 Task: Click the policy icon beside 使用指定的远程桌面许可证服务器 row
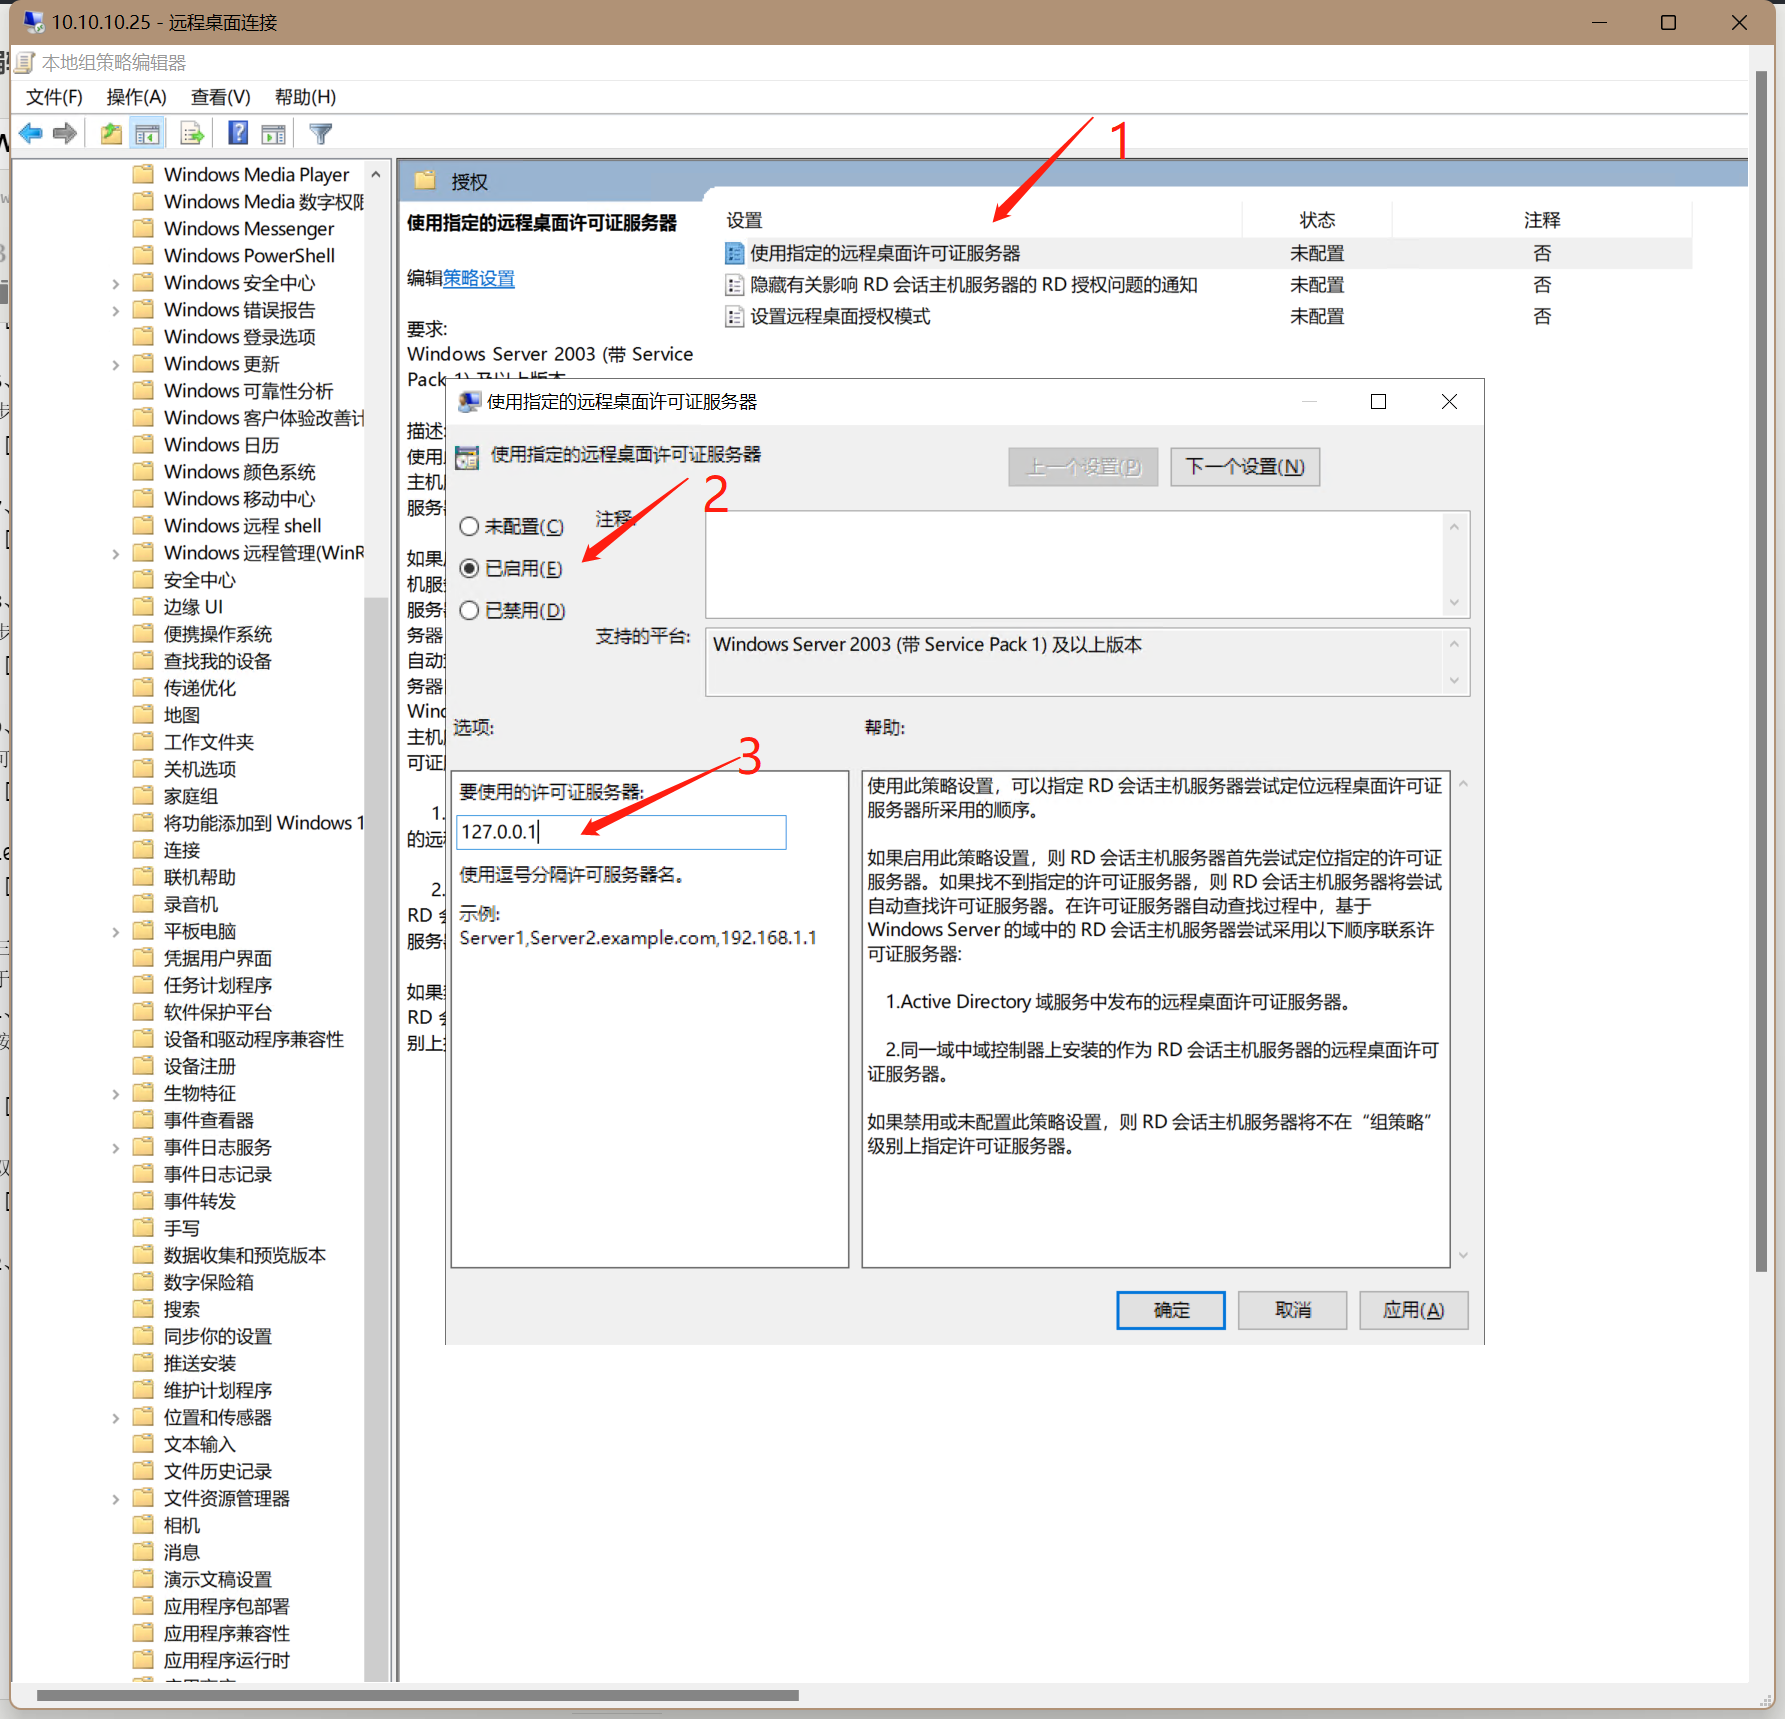point(734,253)
